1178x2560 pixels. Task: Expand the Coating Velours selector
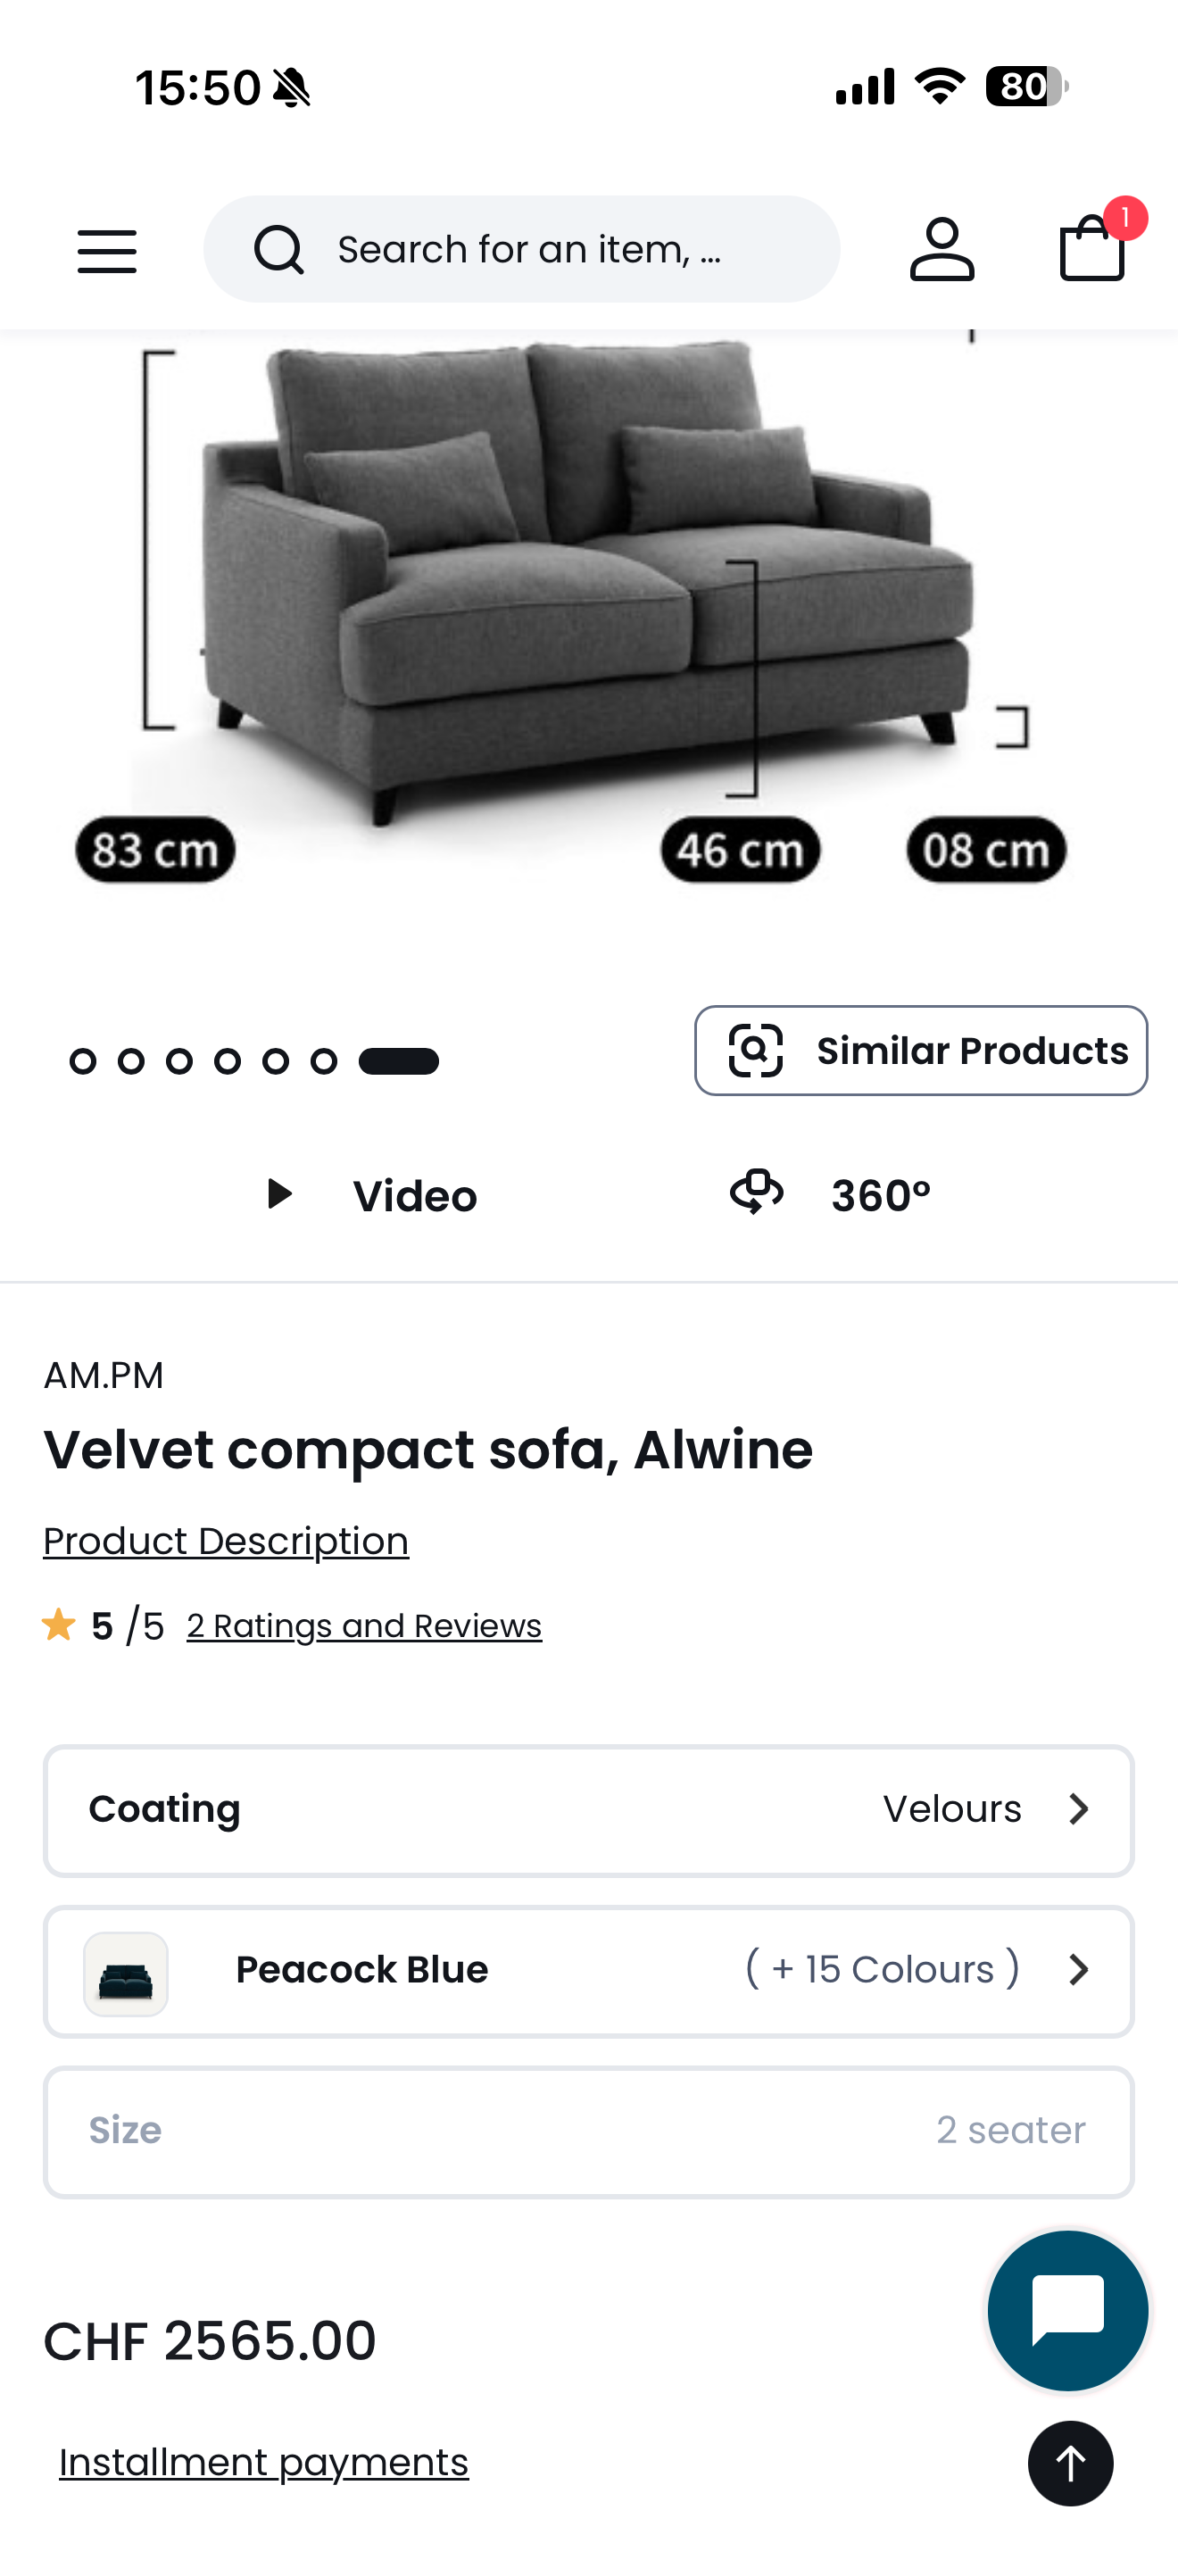(x=588, y=1809)
